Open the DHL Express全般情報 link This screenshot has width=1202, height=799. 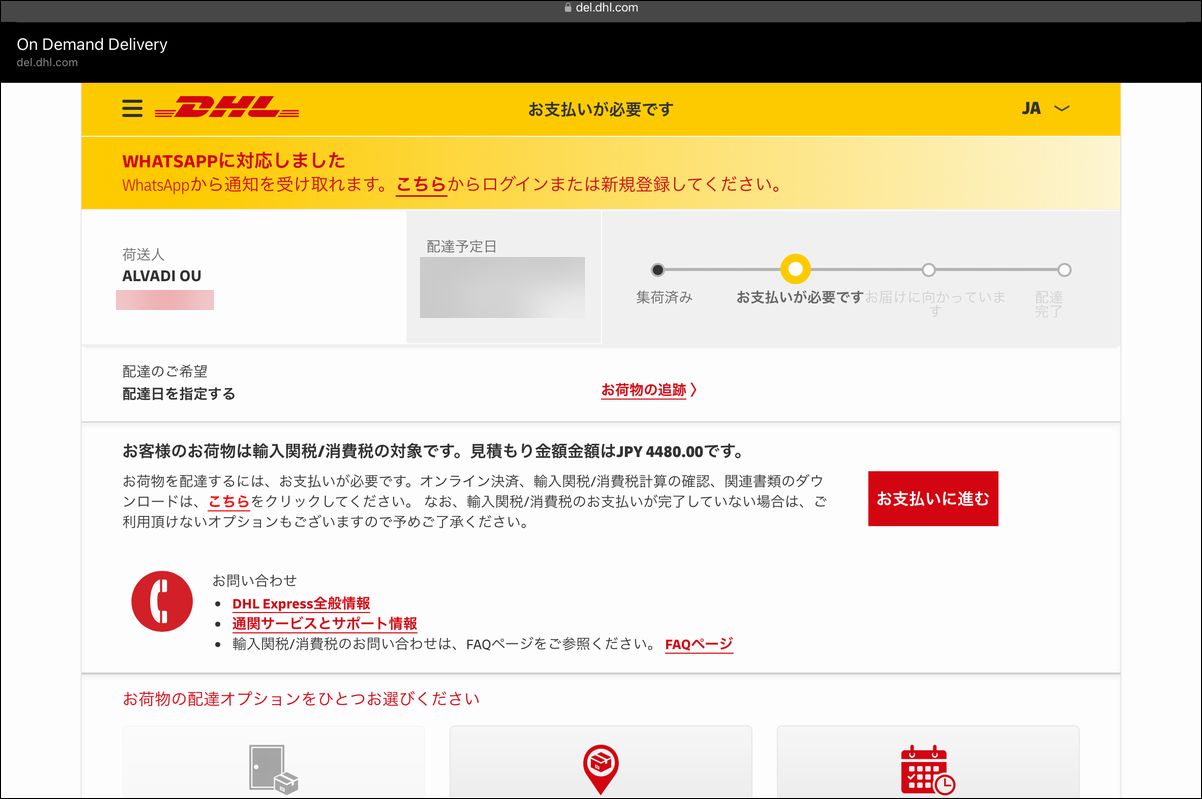point(301,604)
